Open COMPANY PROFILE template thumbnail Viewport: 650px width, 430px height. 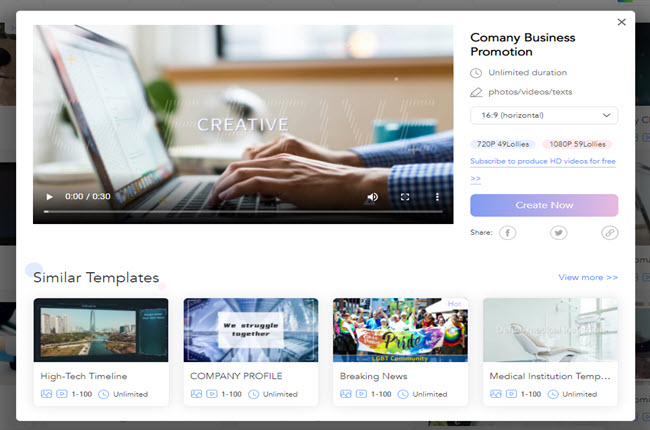251,330
